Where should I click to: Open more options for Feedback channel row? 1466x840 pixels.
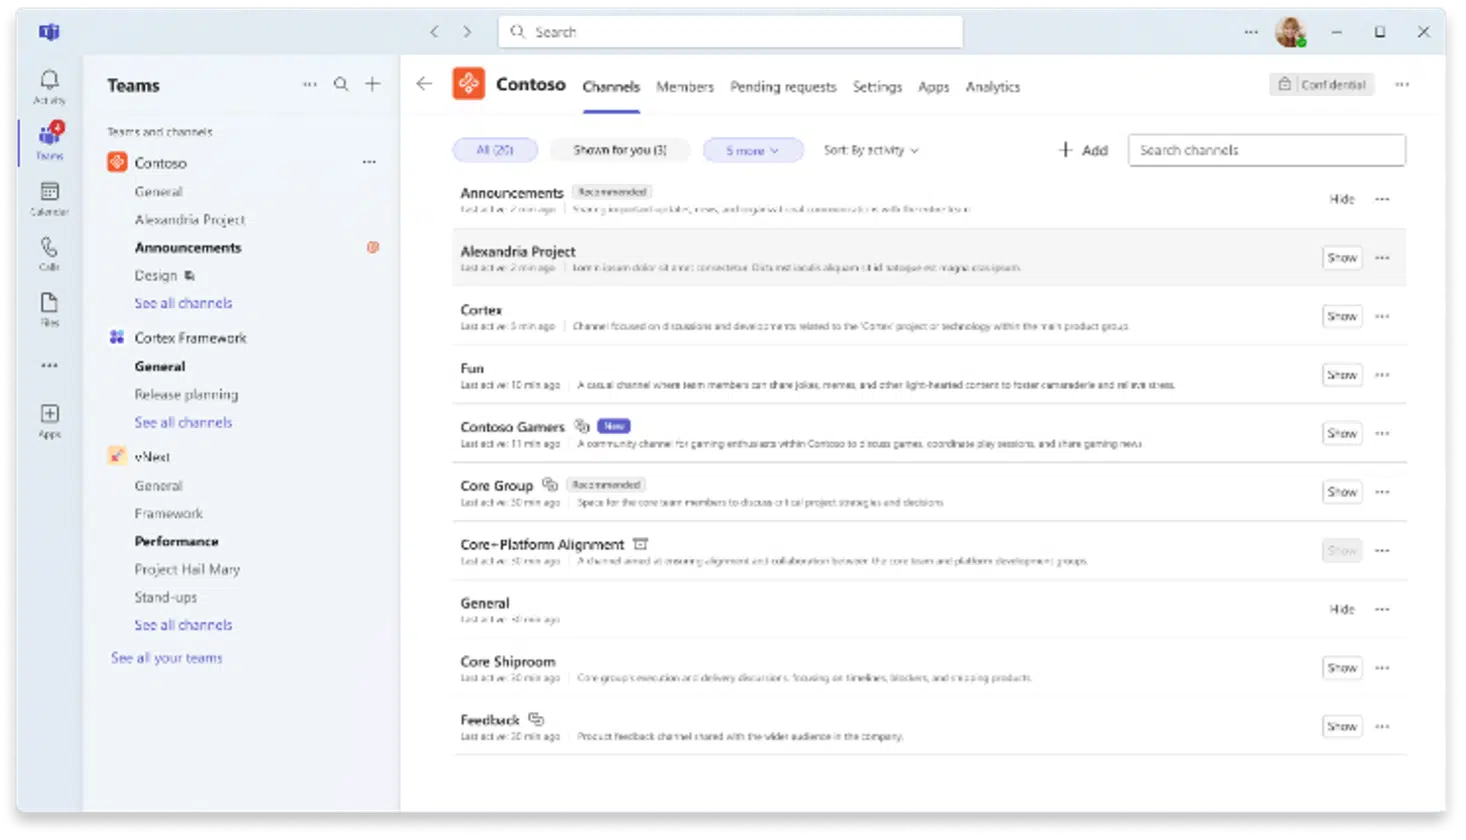[1382, 727]
